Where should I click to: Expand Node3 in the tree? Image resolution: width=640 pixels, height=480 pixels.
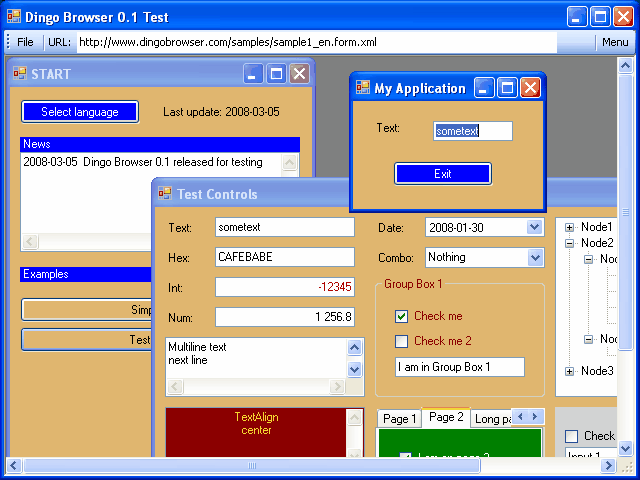pyautogui.click(x=569, y=371)
